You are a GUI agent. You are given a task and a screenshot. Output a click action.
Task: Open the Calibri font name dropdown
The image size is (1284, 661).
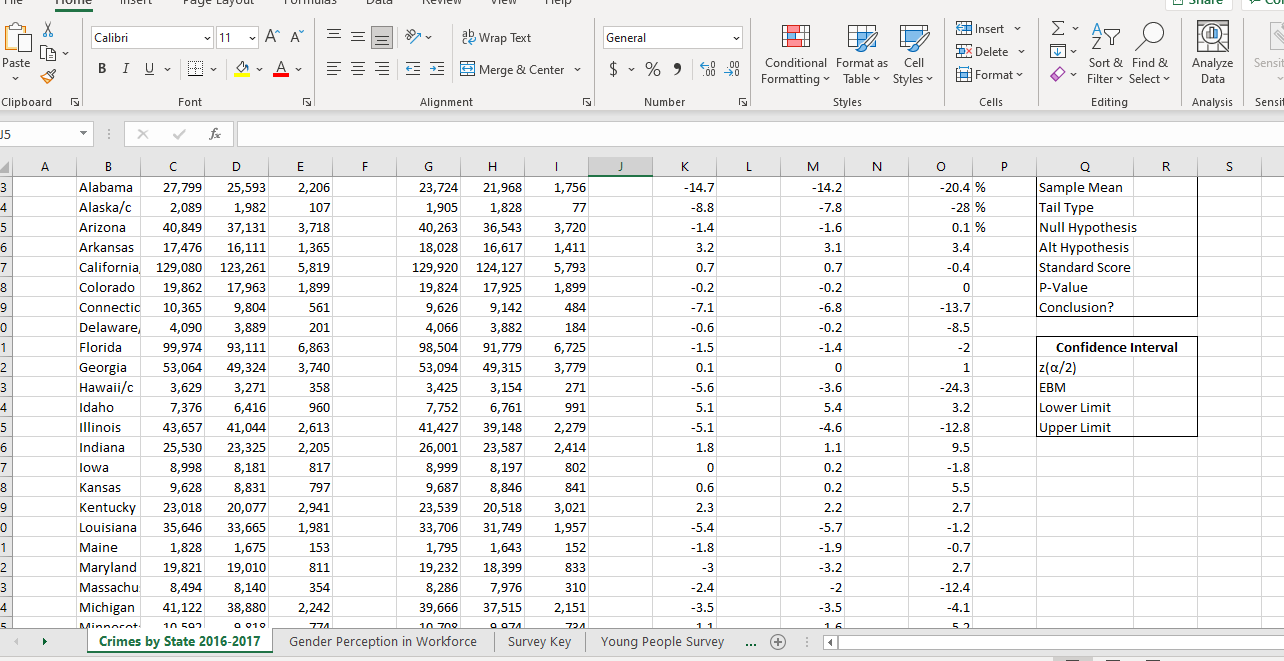tap(207, 38)
